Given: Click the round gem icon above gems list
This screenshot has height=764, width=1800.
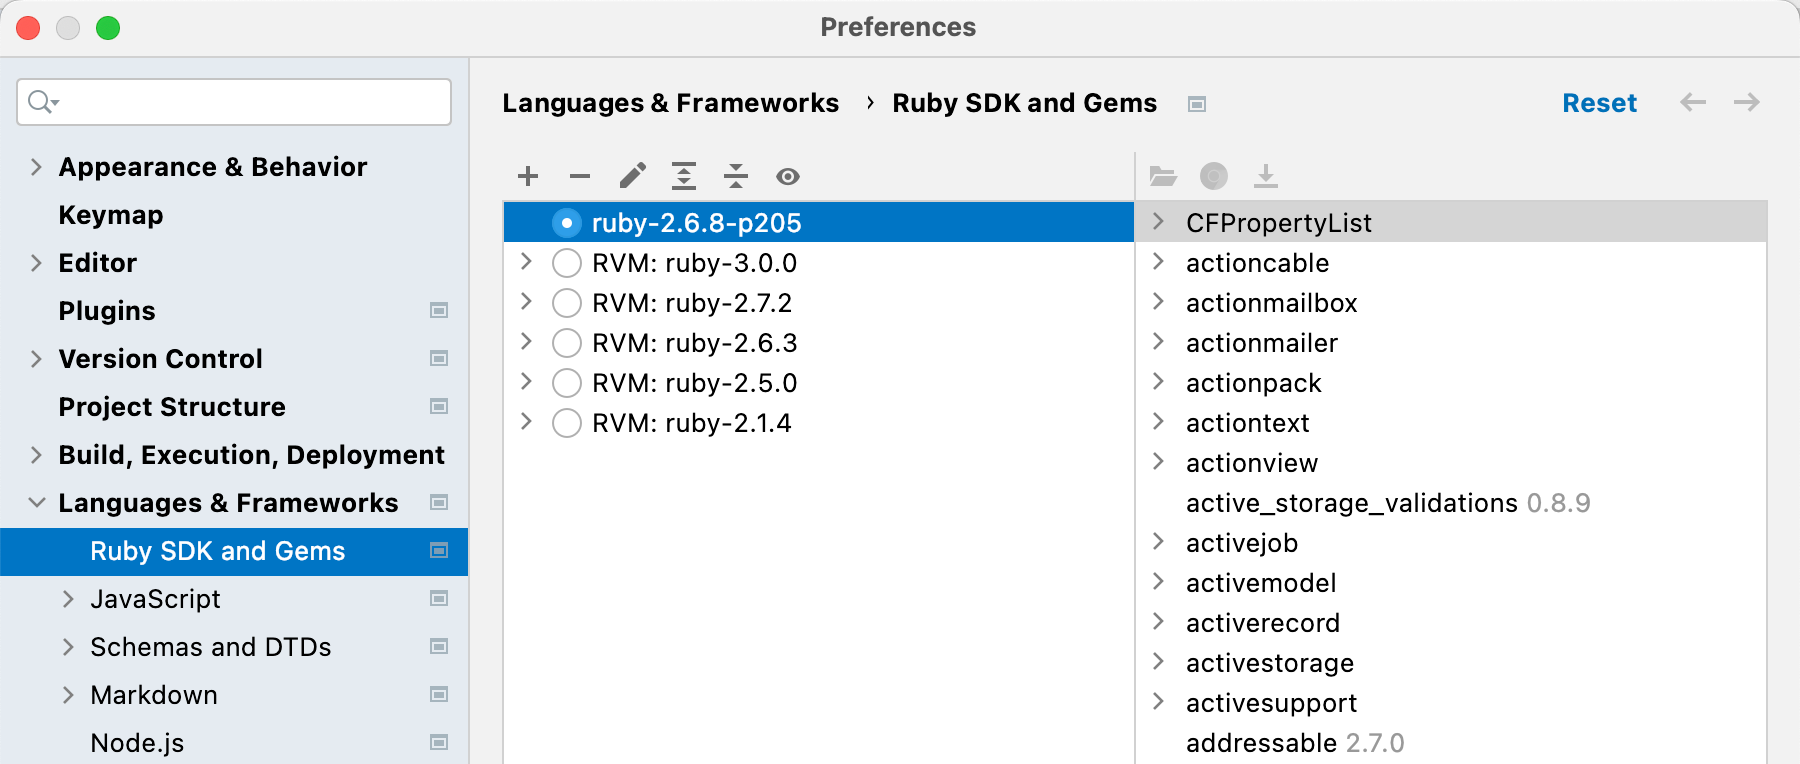Looking at the screenshot, I should coord(1214,177).
